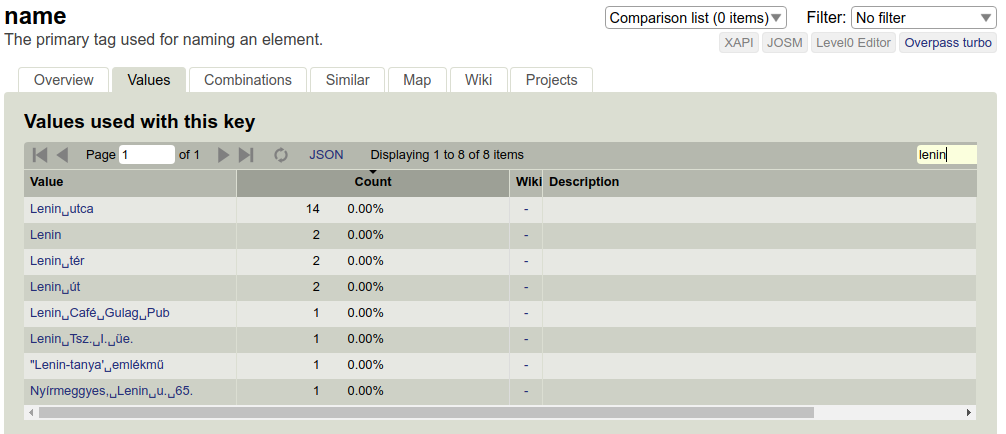1006x434 pixels.
Task: Go to first page icon
Action: point(40,155)
